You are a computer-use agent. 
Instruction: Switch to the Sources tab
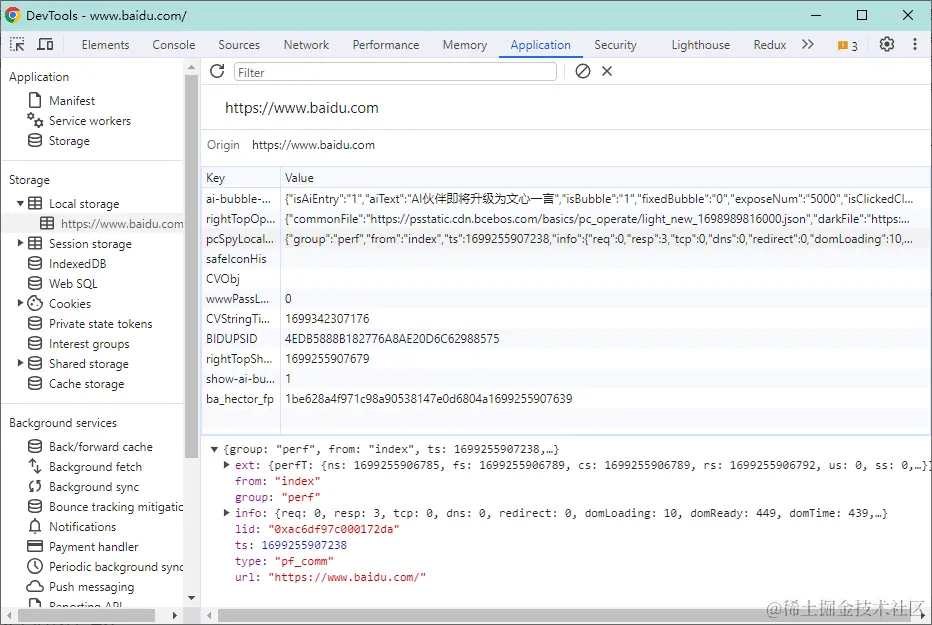pyautogui.click(x=239, y=45)
